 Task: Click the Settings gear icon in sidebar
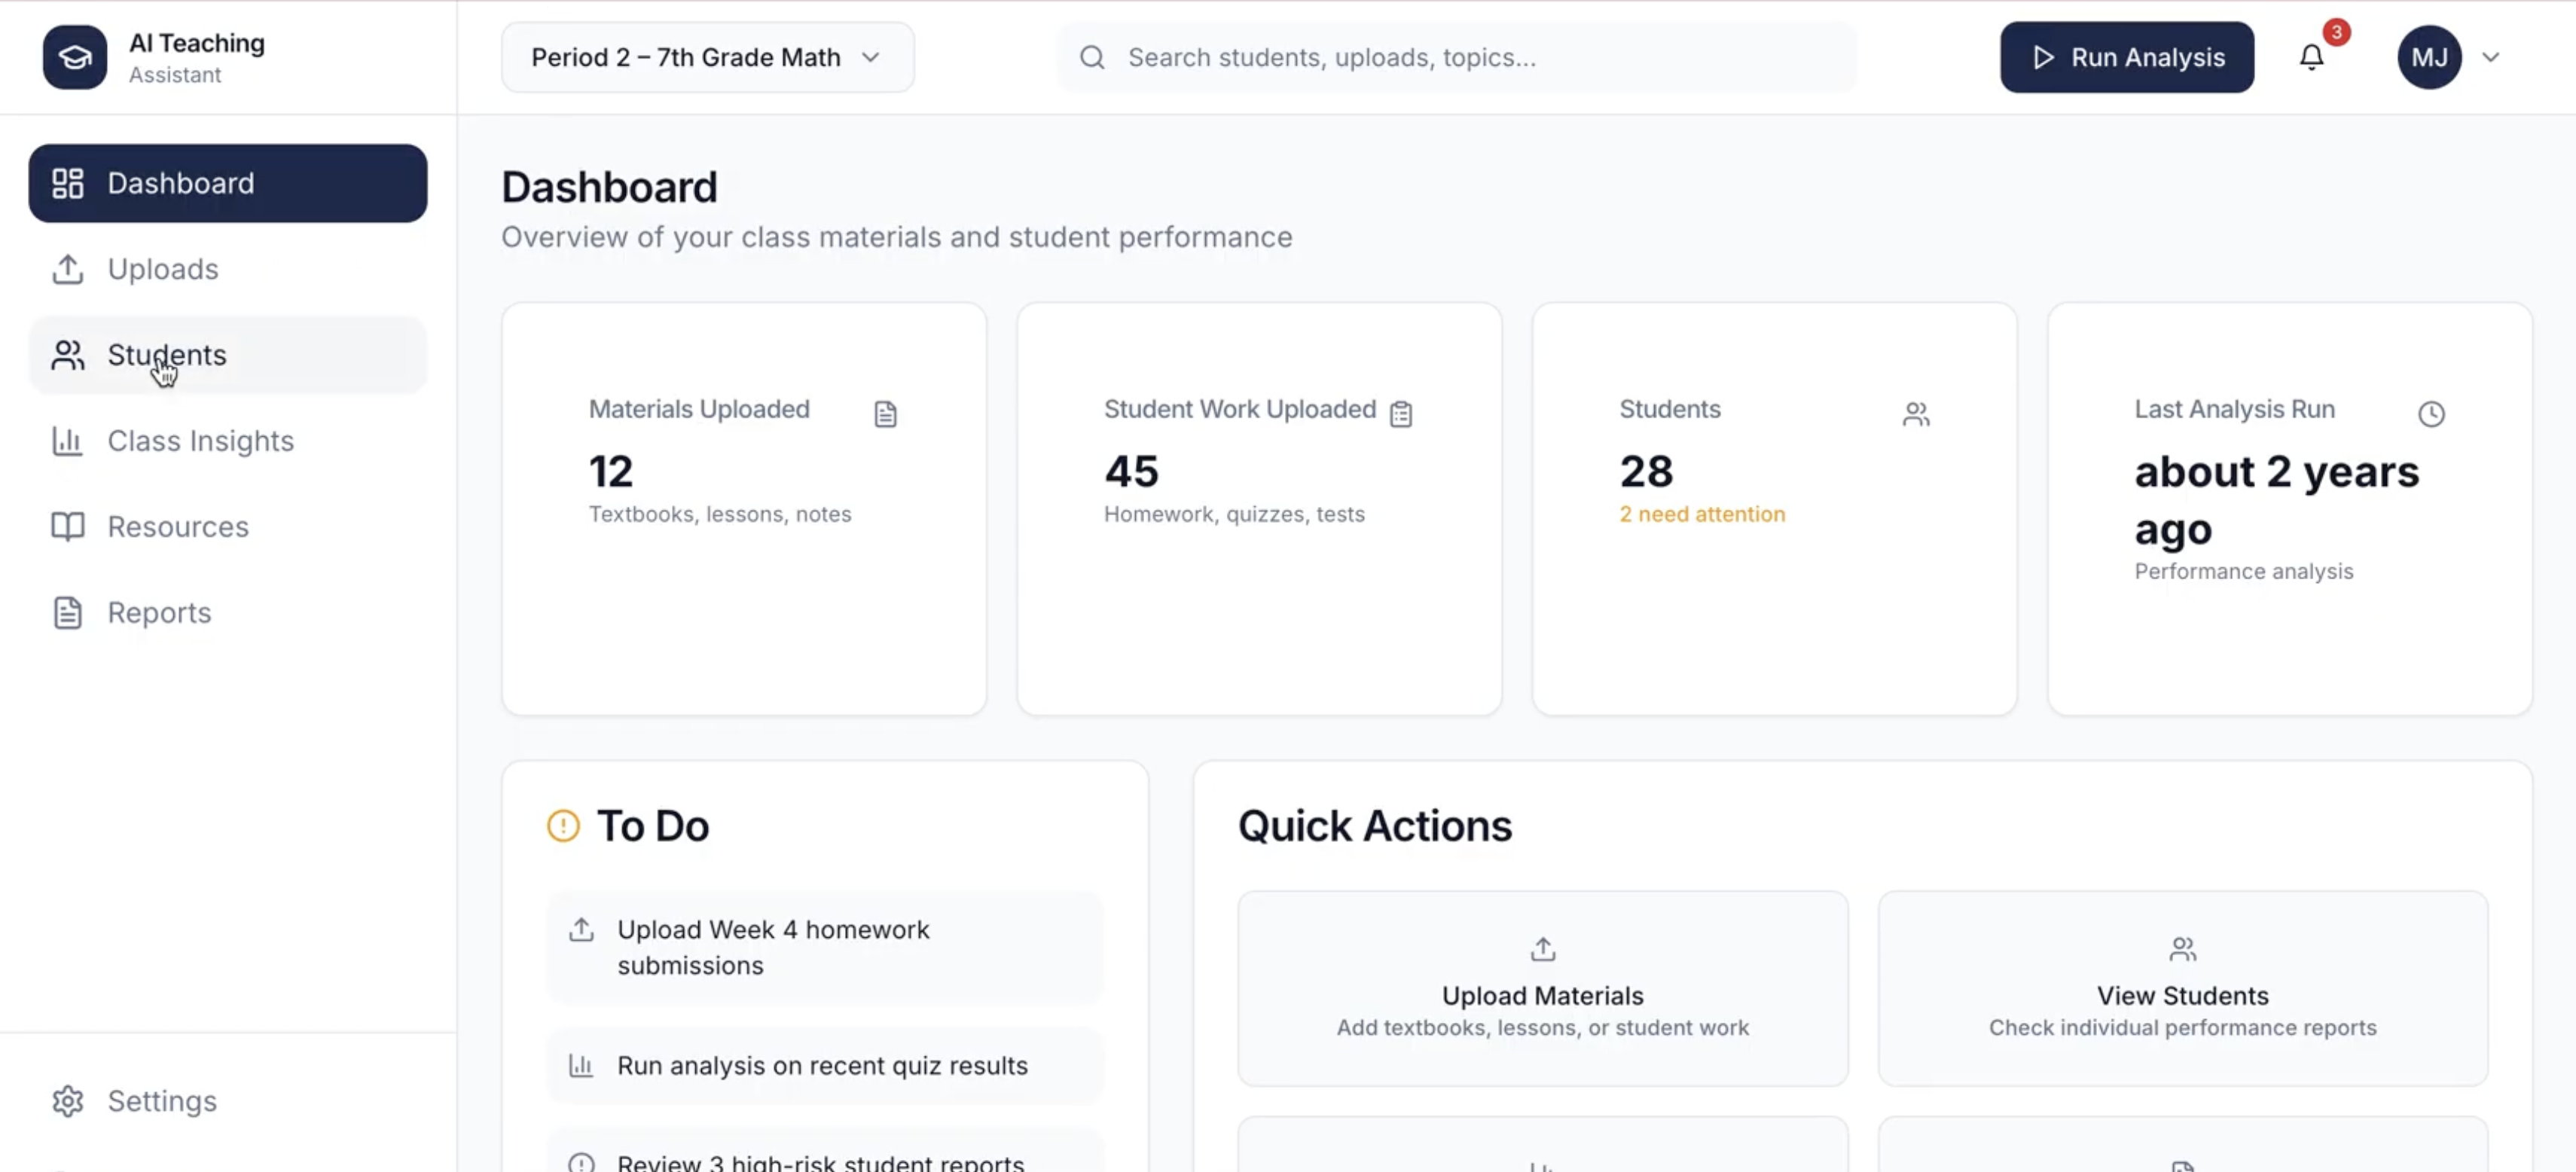coord(68,1100)
